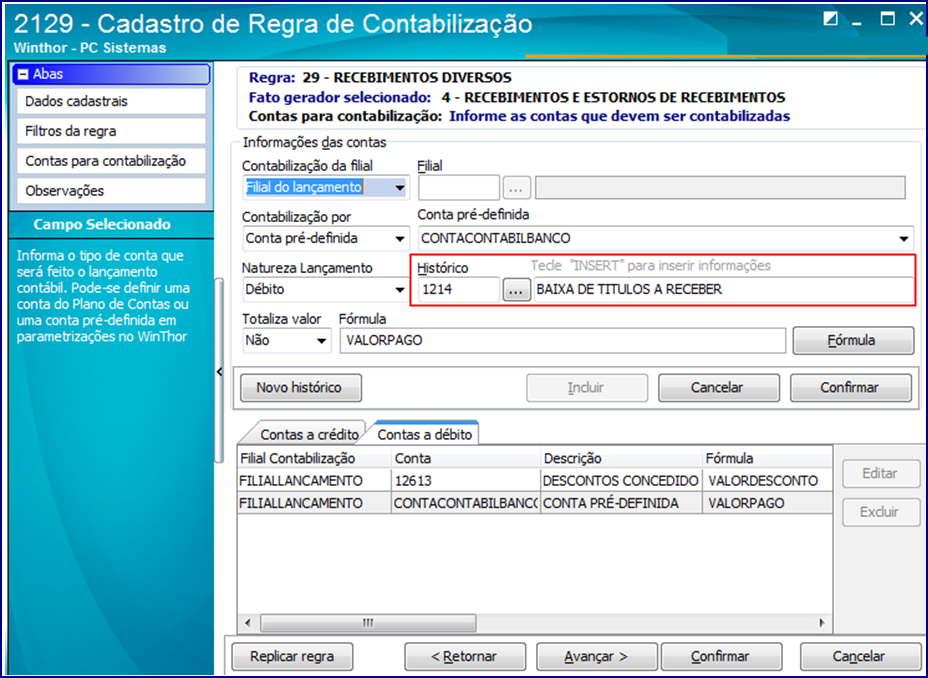Open Conta pré-definida dropdown
928x678 pixels.
click(904, 239)
